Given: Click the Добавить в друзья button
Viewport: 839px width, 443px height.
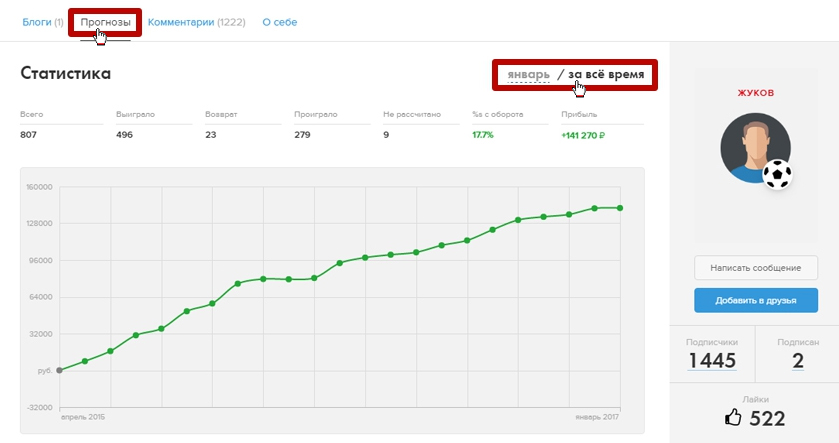Looking at the screenshot, I should point(756,300).
